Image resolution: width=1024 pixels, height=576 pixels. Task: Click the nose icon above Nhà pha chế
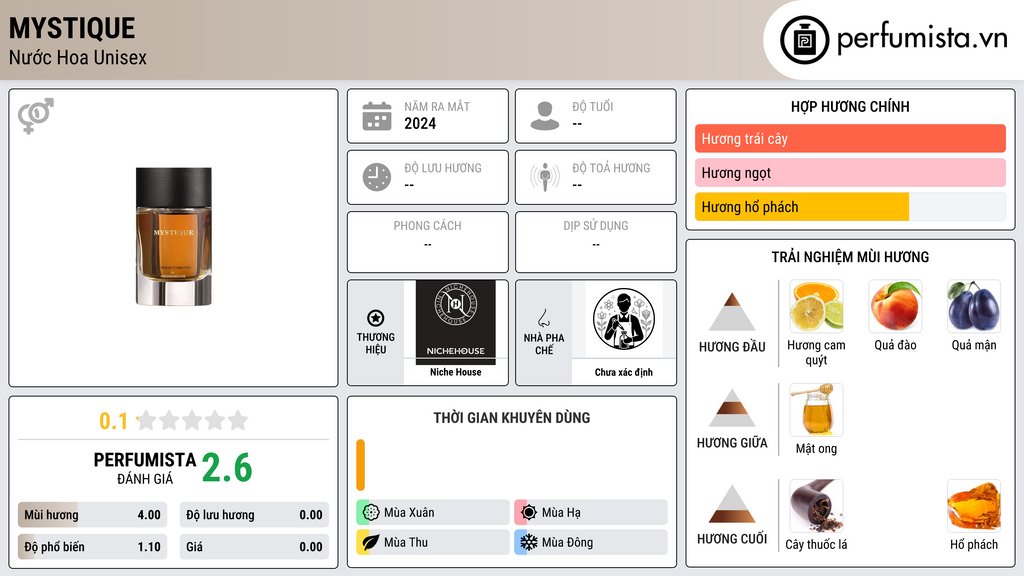coord(543,318)
